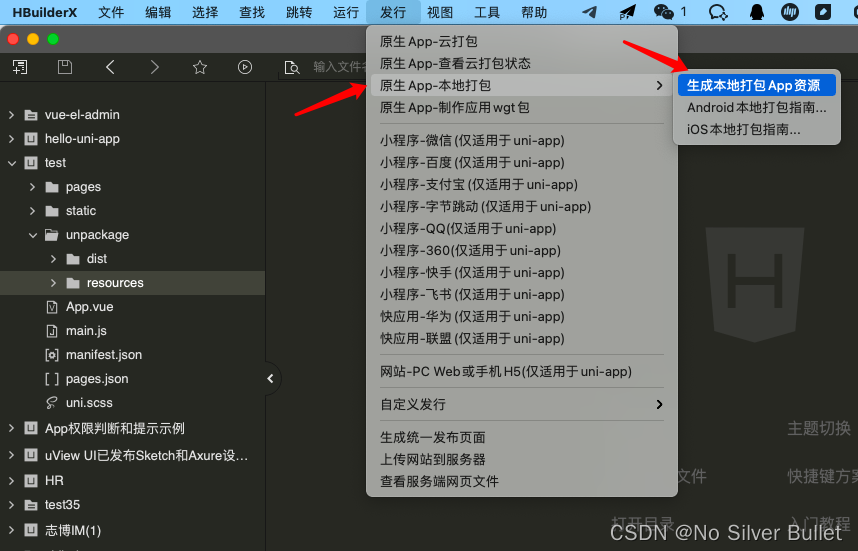Click the toggle project sidebar toolbar icon
858x551 pixels.
[x=20, y=67]
